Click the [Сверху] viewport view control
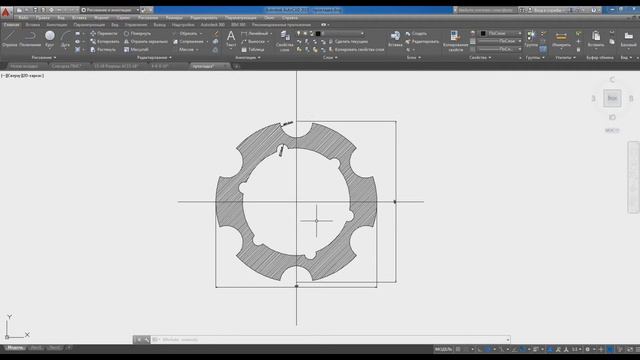This screenshot has width=640, height=360. [x=14, y=76]
